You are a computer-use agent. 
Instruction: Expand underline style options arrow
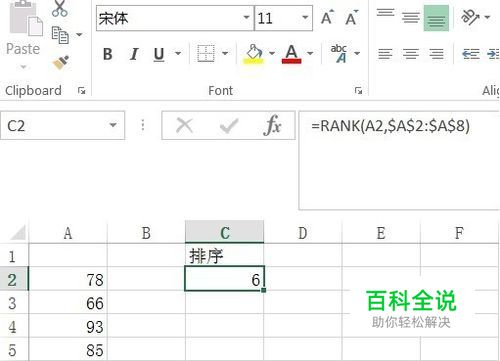pos(178,53)
